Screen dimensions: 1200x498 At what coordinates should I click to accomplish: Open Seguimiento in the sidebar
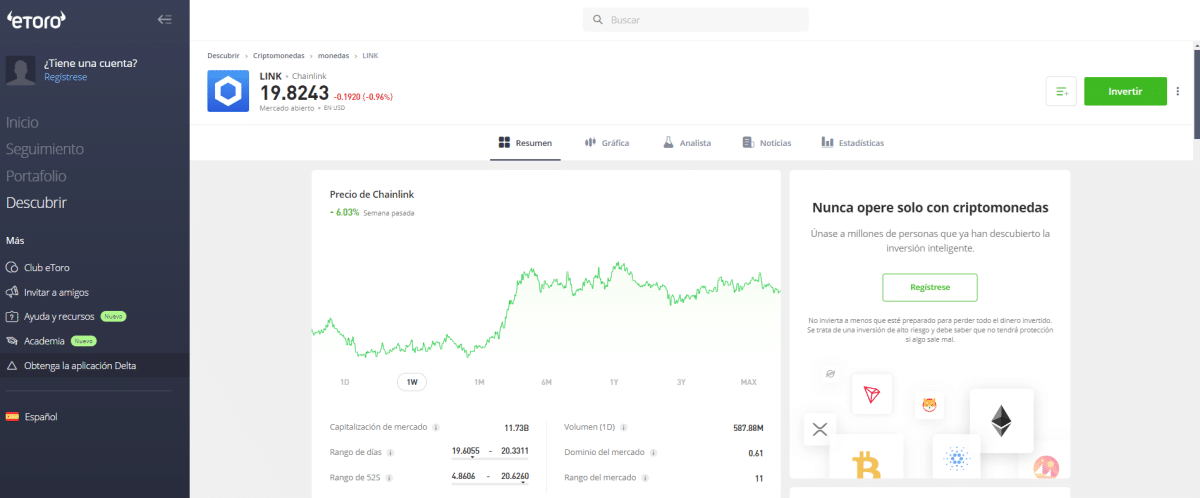[x=45, y=149]
